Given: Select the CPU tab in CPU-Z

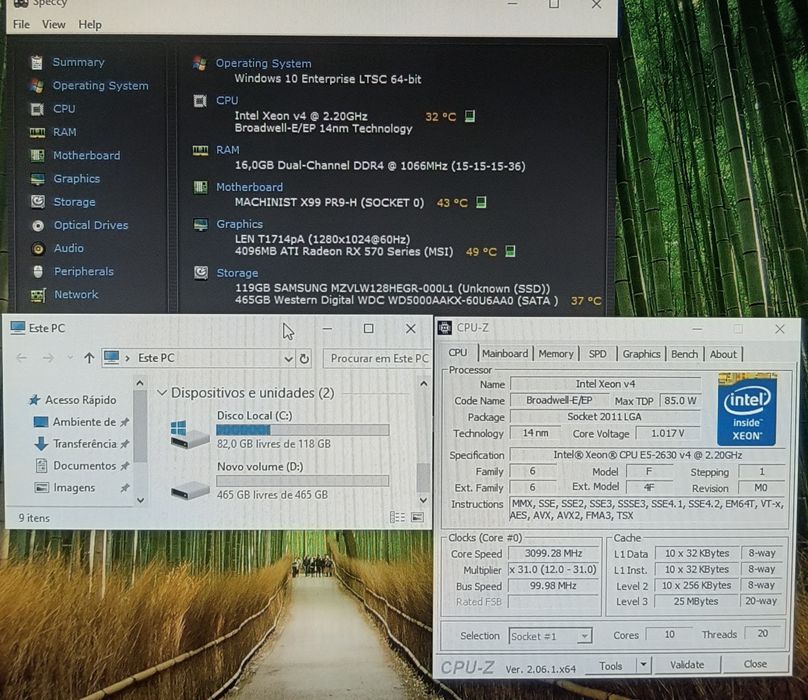Looking at the screenshot, I should point(458,353).
